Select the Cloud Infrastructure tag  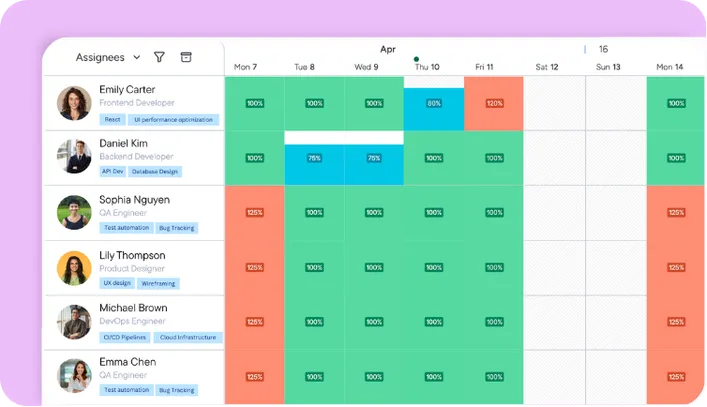[188, 337]
